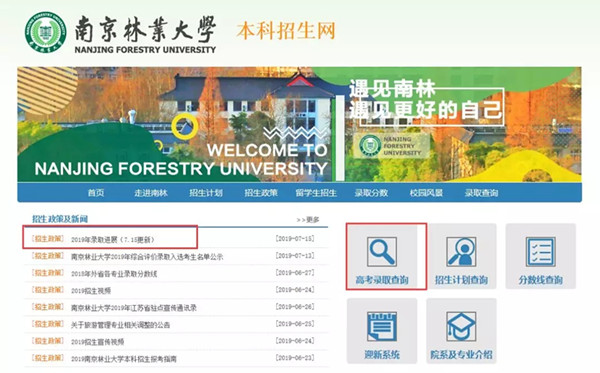Click the 迎新系统 label text
The height and width of the screenshot is (373, 600).
[x=382, y=355]
